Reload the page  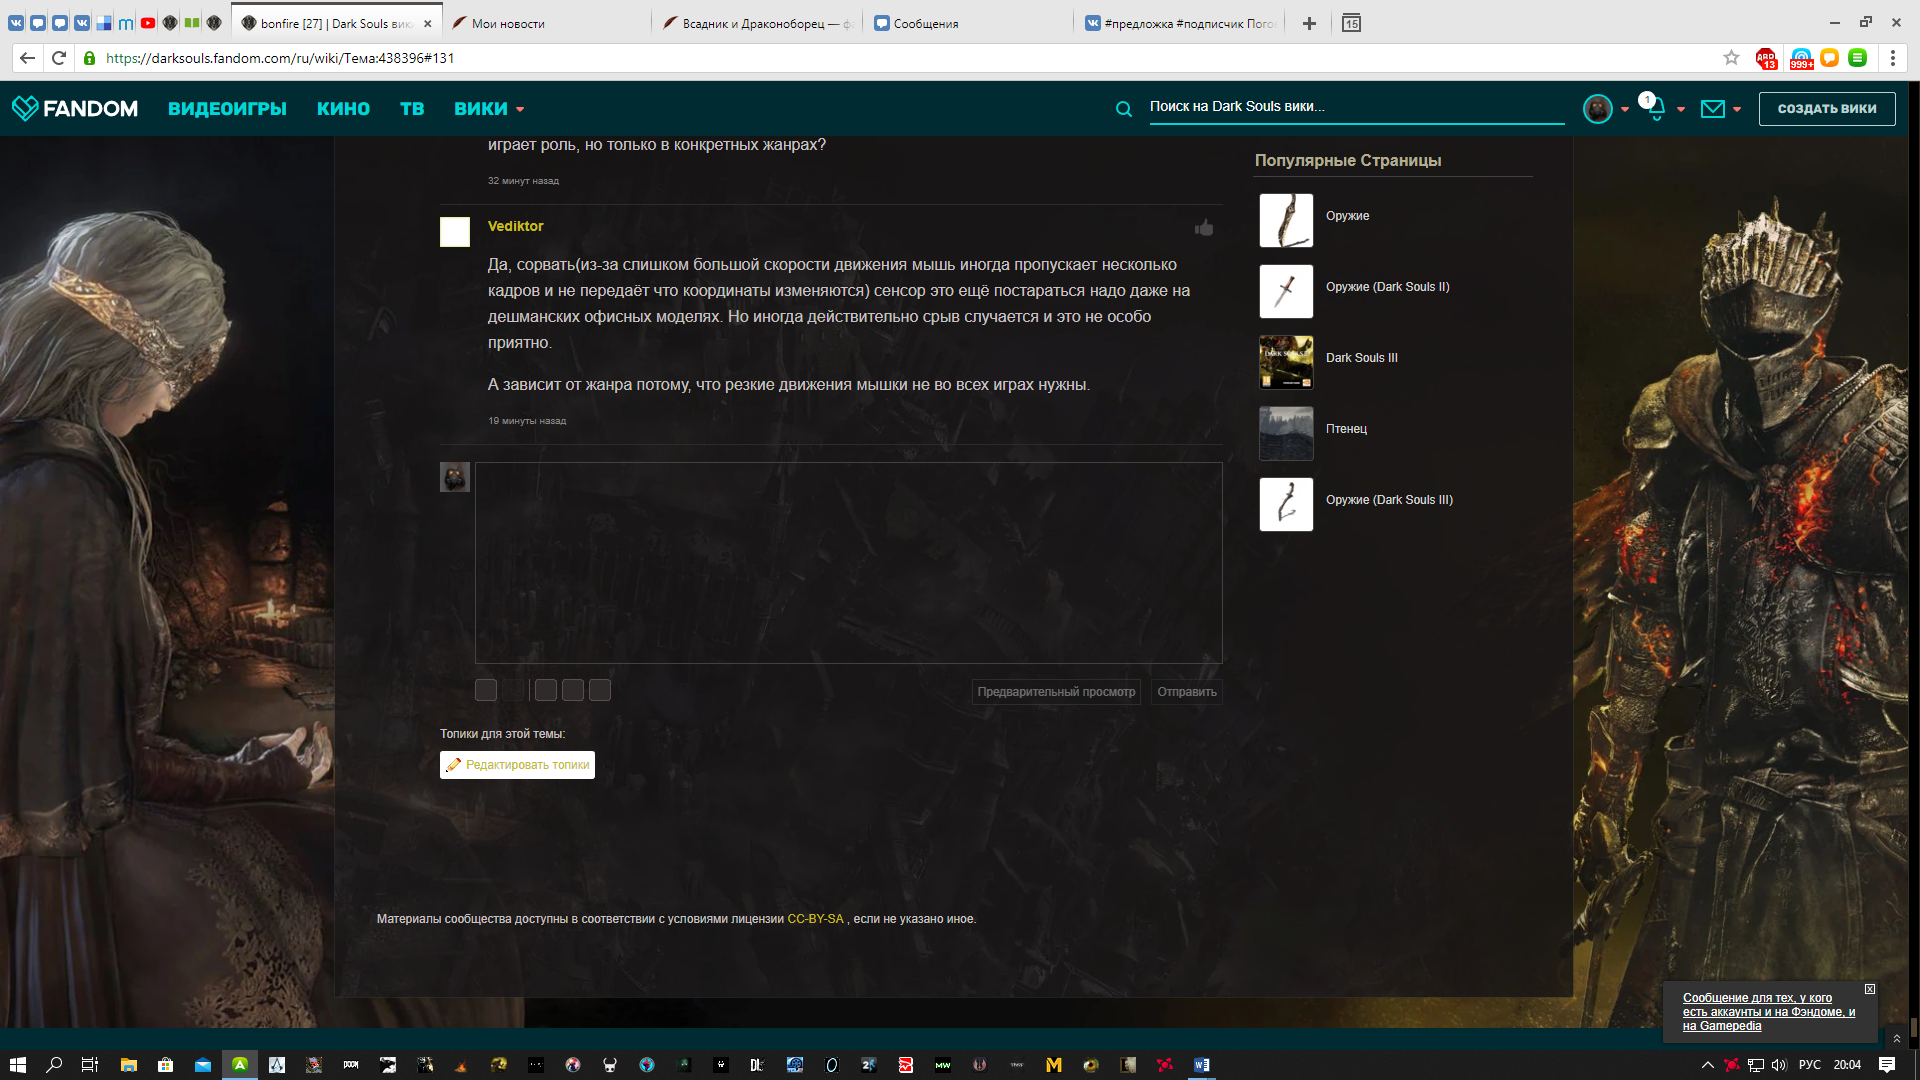59,58
